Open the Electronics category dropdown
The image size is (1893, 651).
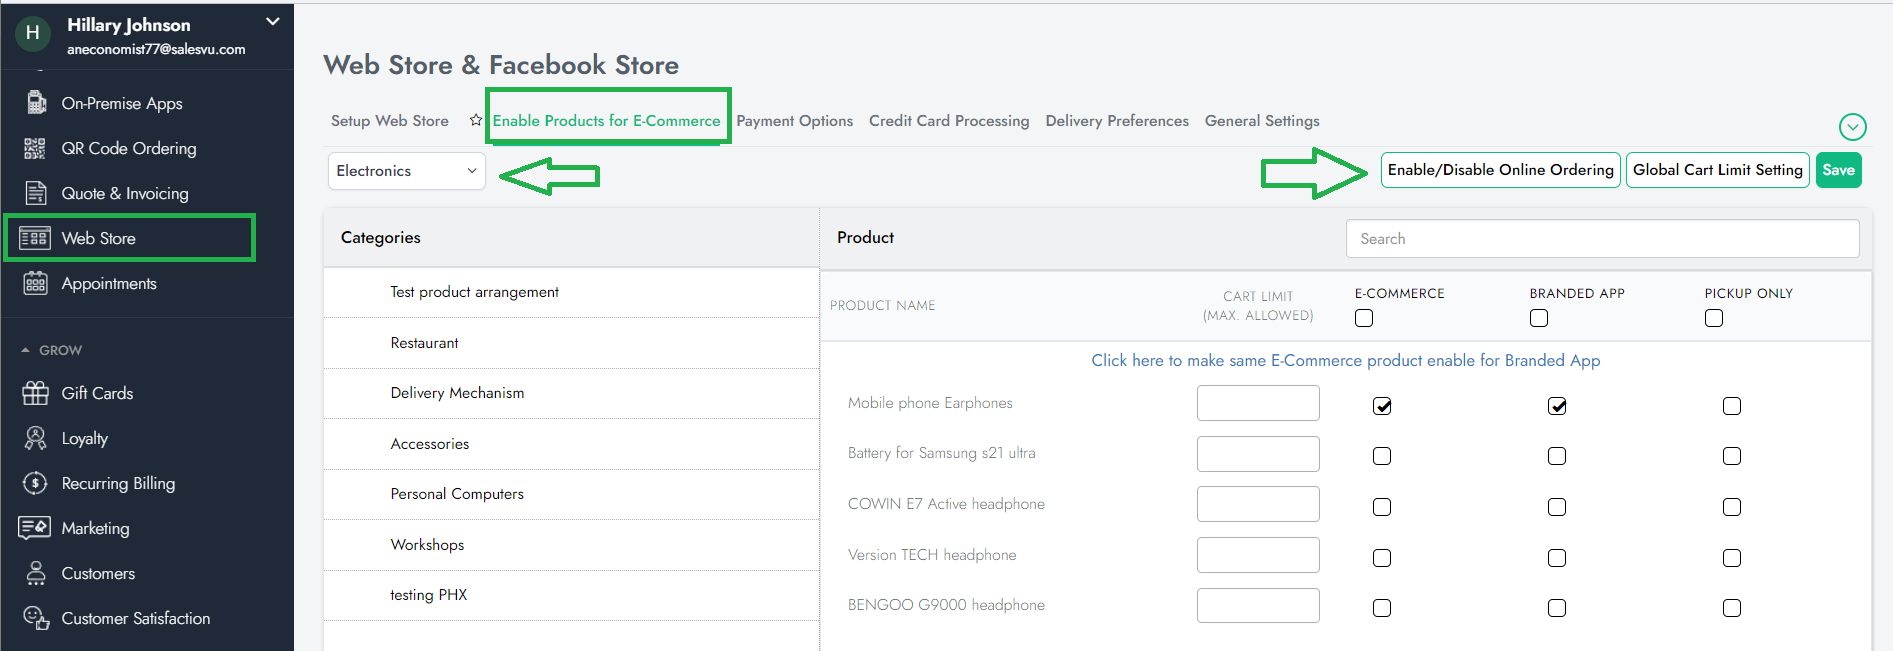pos(406,171)
